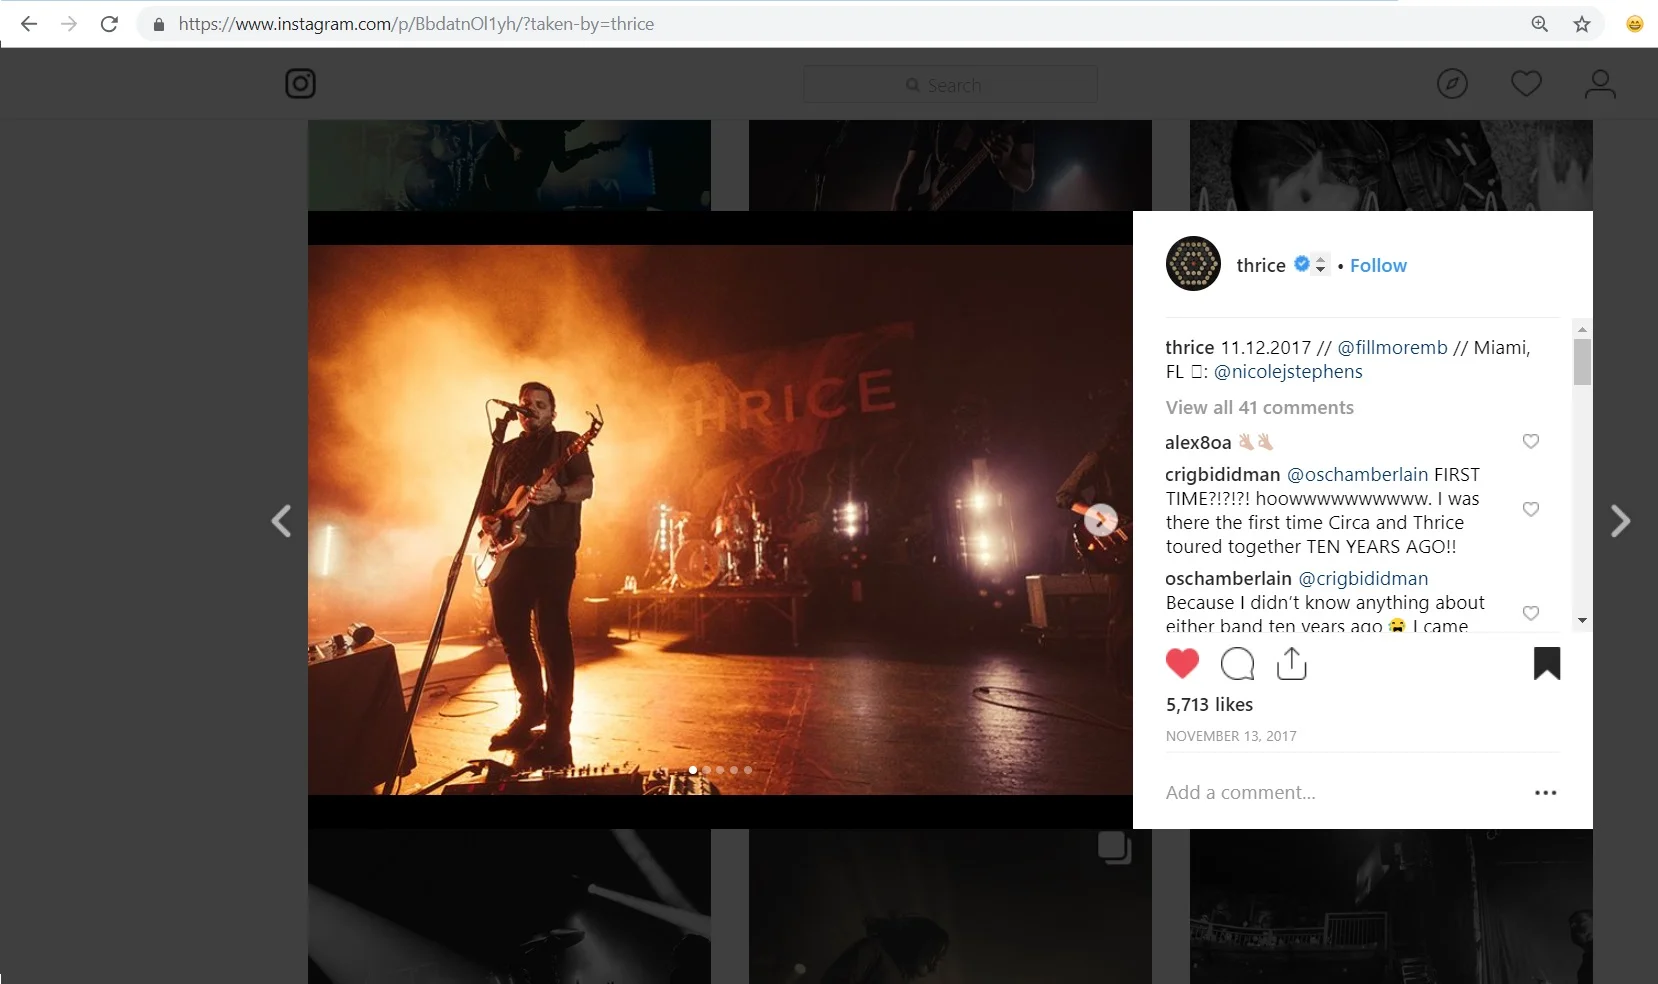The image size is (1658, 984).
Task: Like oschamberlain's comment
Action: (1531, 613)
